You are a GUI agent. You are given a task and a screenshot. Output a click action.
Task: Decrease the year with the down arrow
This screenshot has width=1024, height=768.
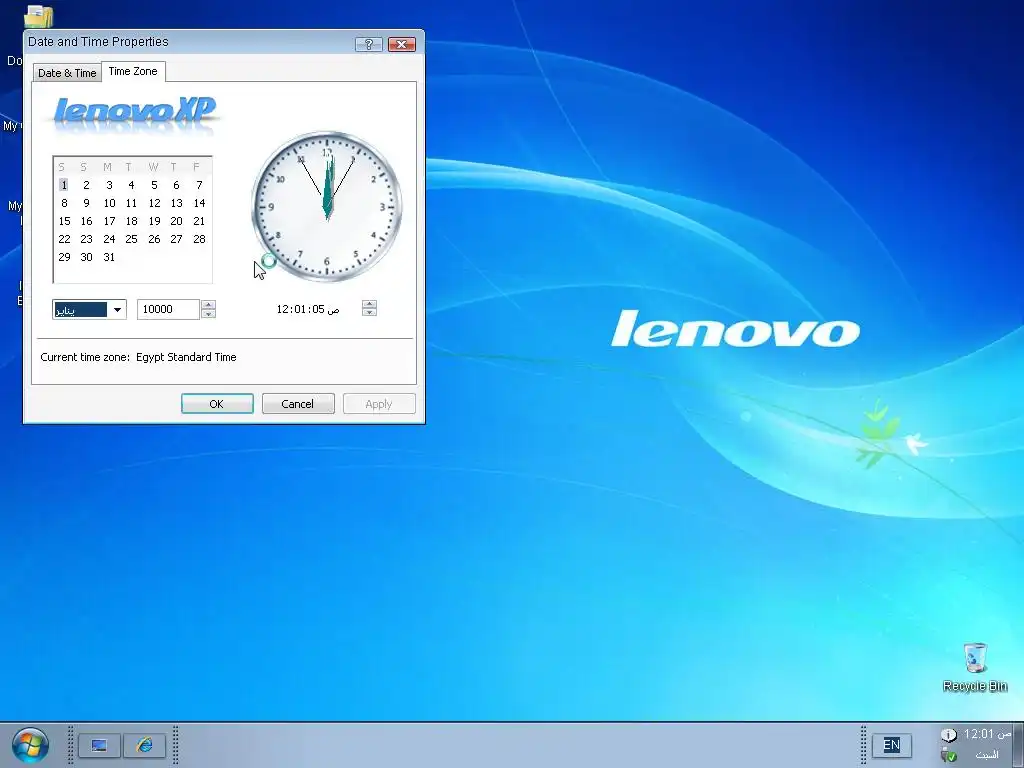coord(208,314)
